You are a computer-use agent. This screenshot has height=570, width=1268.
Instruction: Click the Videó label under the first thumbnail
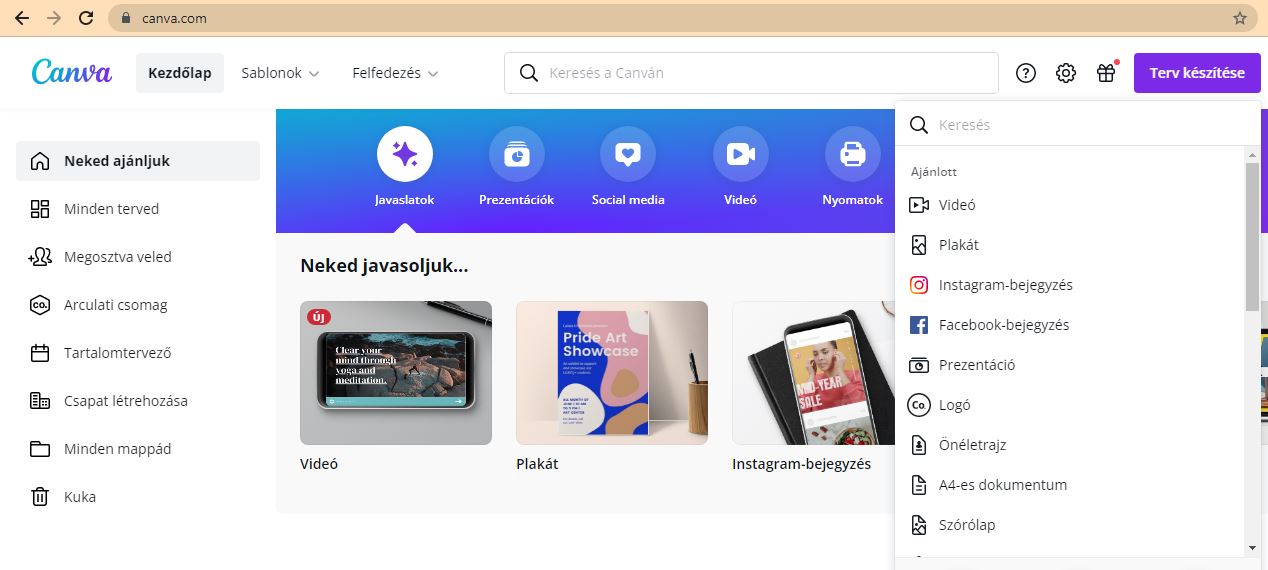[319, 464]
